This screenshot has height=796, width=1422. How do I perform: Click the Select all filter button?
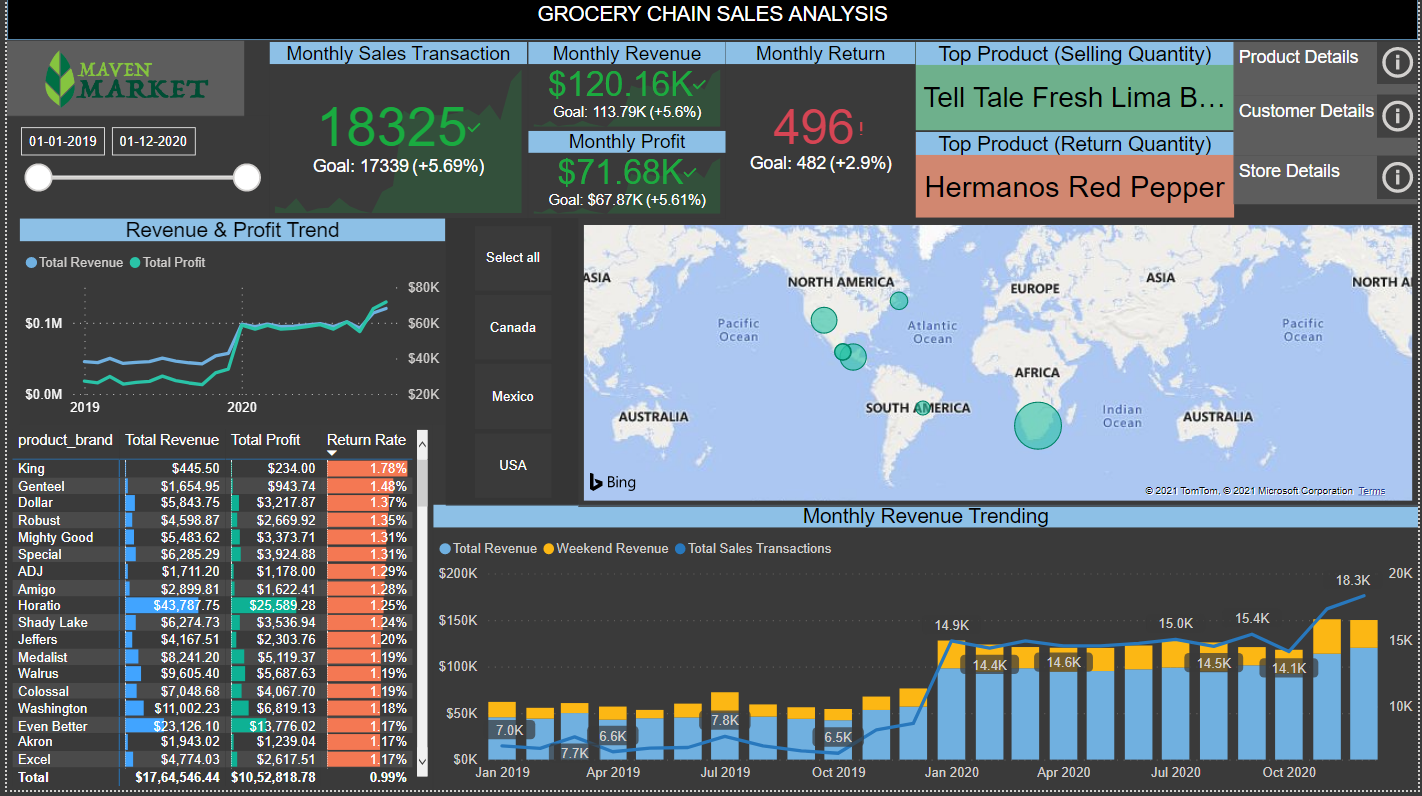512,257
